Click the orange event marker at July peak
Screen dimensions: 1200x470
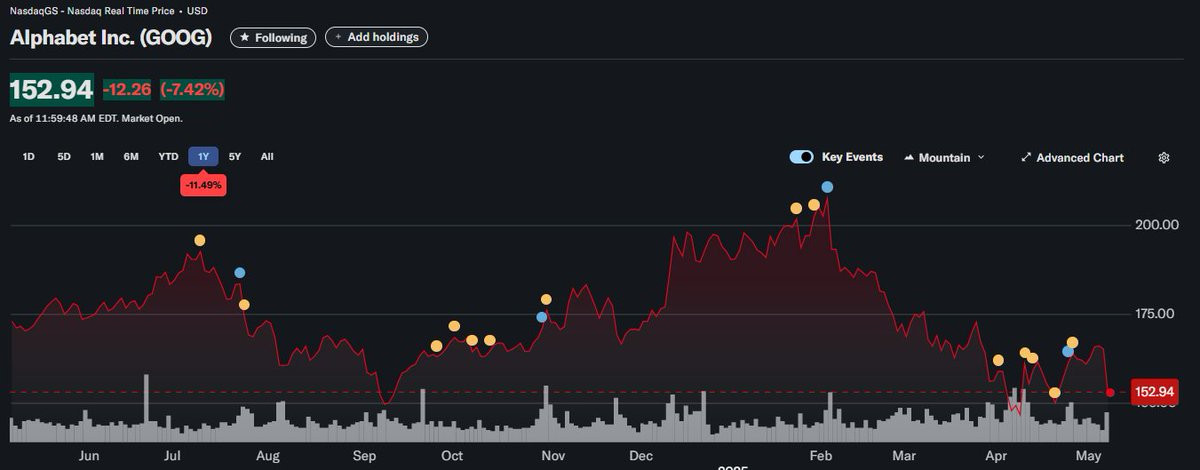coord(200,240)
